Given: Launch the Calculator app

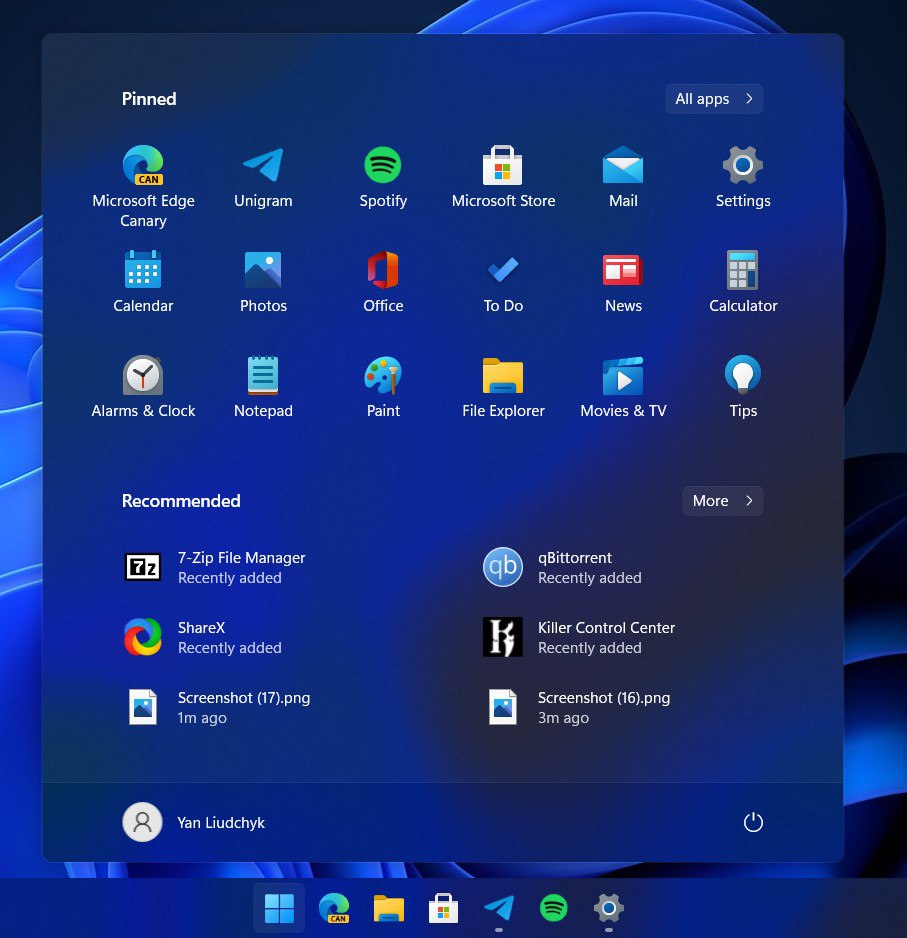Looking at the screenshot, I should pos(743,281).
